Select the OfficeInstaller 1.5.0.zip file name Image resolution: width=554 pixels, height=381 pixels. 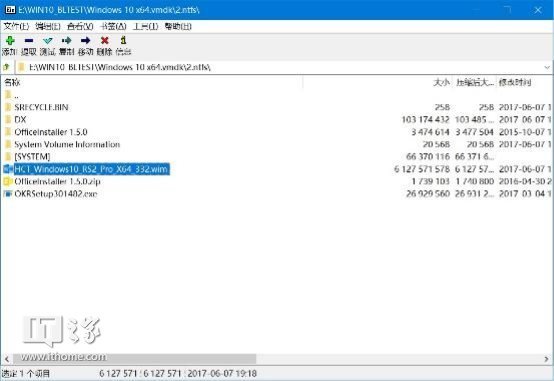[x=57, y=181]
